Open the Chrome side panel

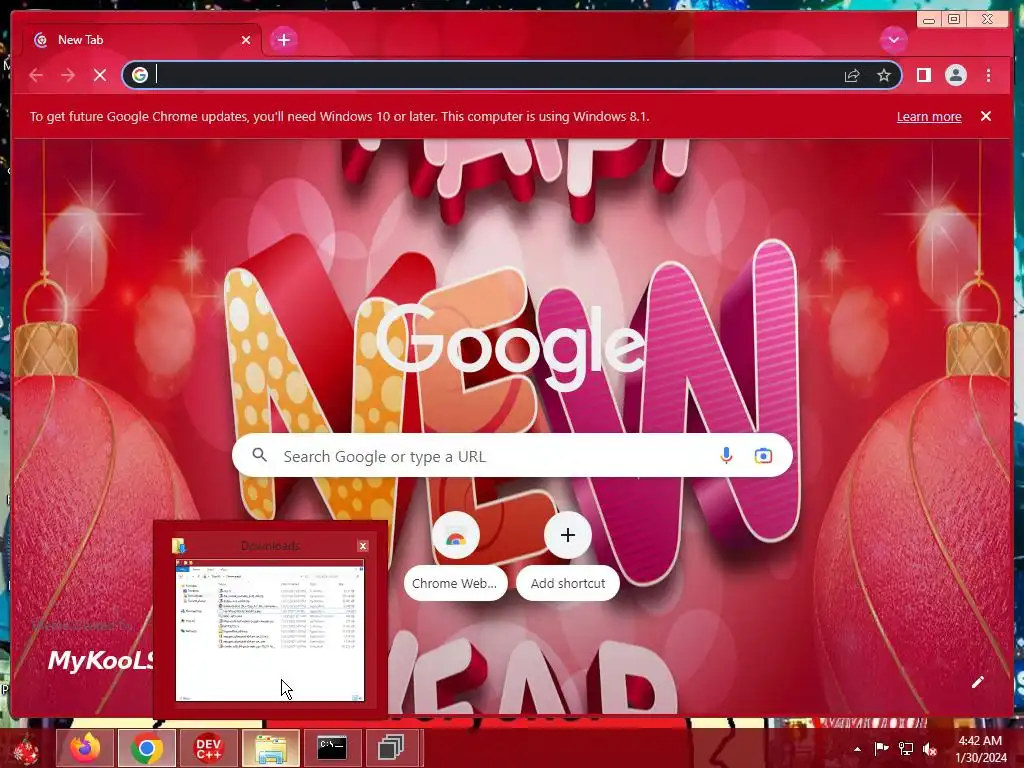point(923,75)
